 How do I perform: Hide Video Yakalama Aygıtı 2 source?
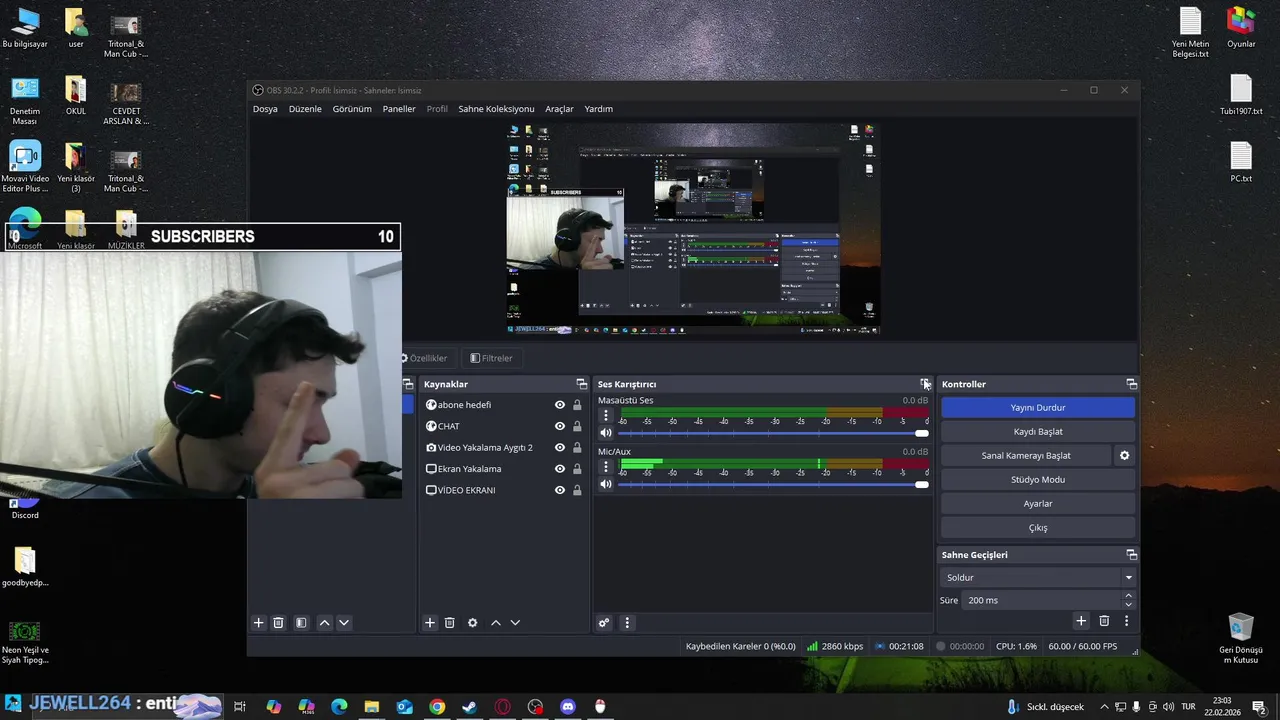point(560,448)
